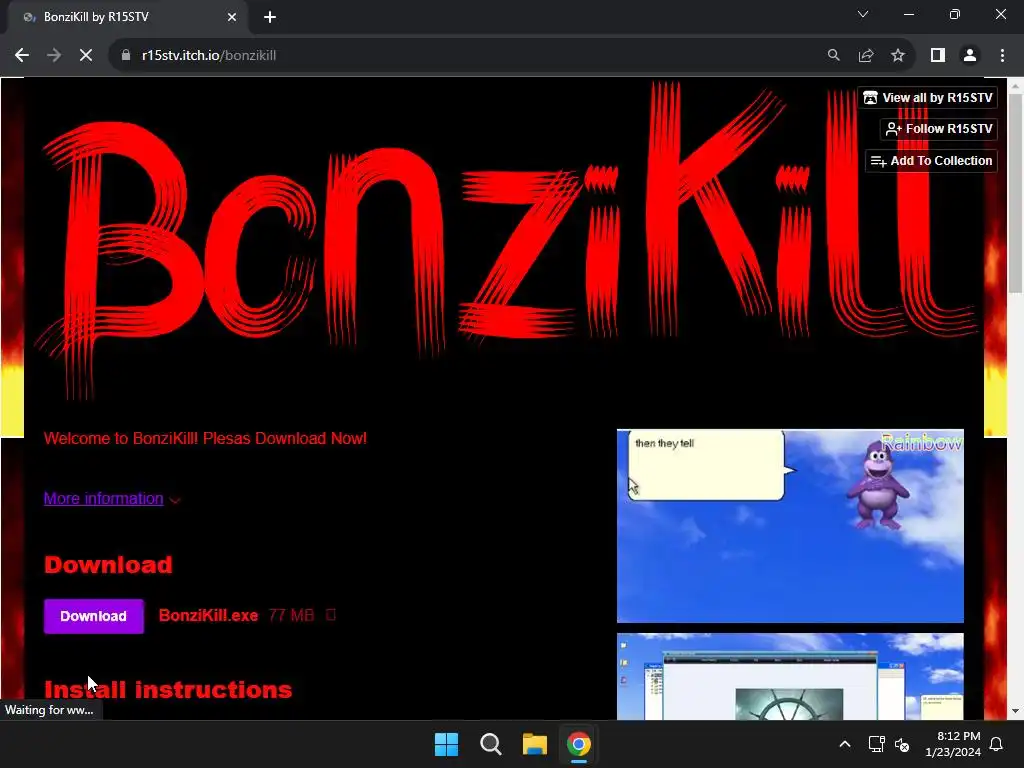The height and width of the screenshot is (768, 1024).
Task: Click the scrollbar down arrow
Action: 1016,711
